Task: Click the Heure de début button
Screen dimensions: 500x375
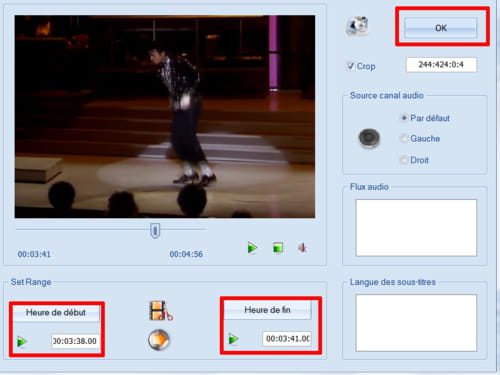Action: pyautogui.click(x=56, y=313)
